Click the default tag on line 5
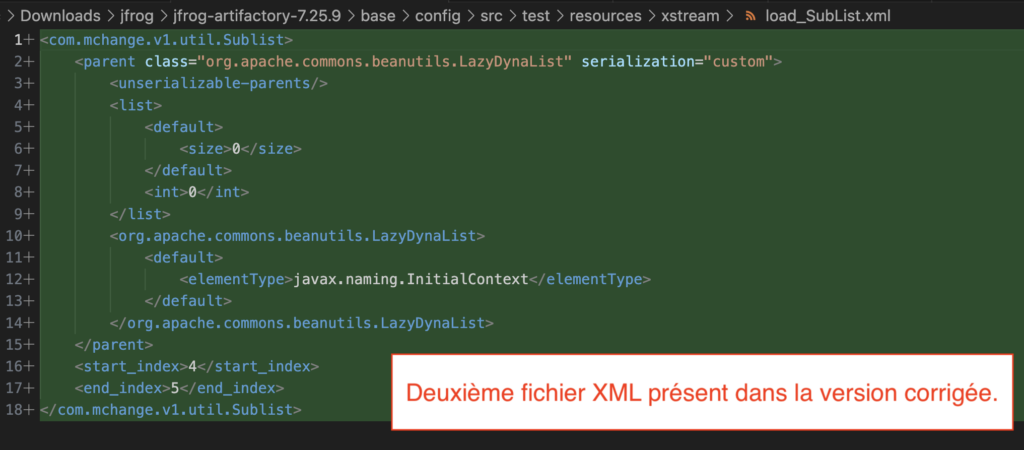The image size is (1024, 450). pyautogui.click(x=184, y=127)
